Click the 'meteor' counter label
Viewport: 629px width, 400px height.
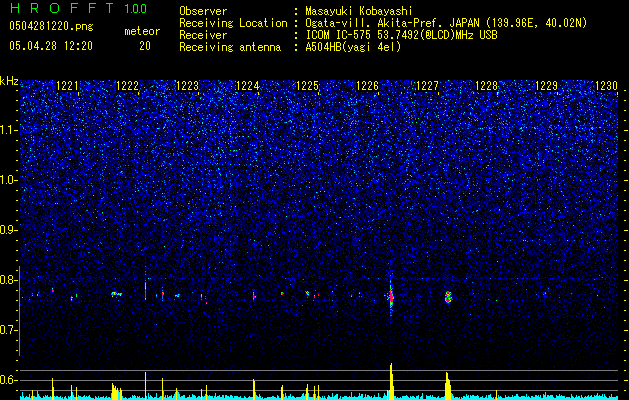point(142,31)
